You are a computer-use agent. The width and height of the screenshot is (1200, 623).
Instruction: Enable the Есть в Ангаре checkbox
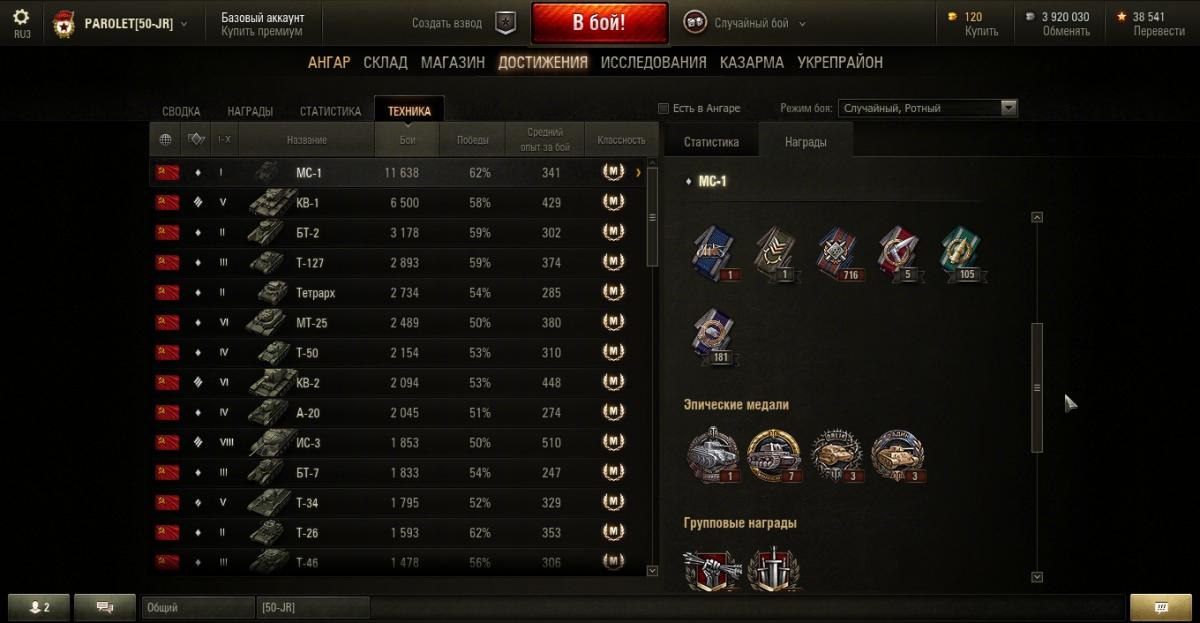[663, 108]
